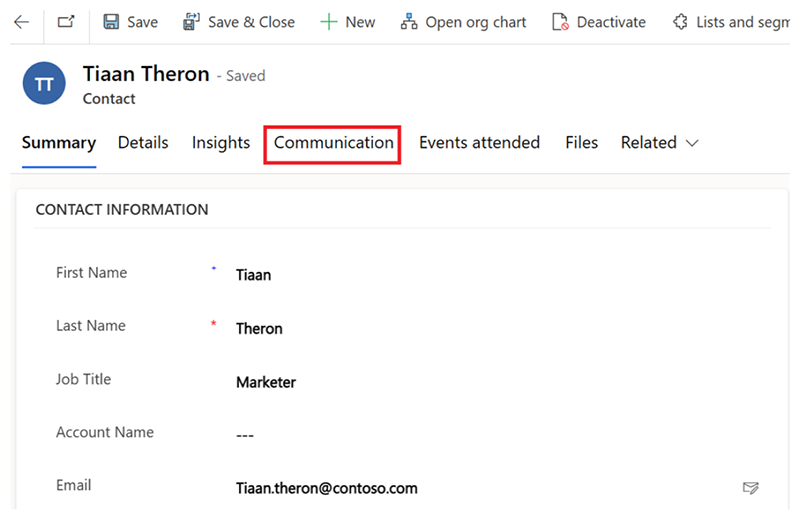The height and width of the screenshot is (518, 800).
Task: Click the TT contact avatar
Action: pos(44,83)
